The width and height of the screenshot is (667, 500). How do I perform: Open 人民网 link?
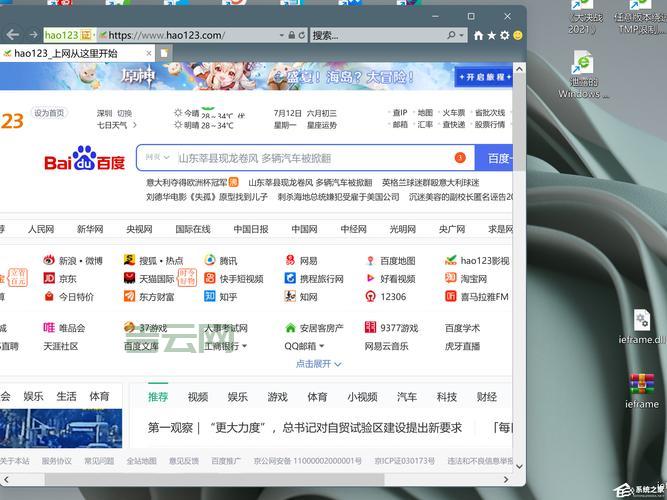[x=41, y=229]
